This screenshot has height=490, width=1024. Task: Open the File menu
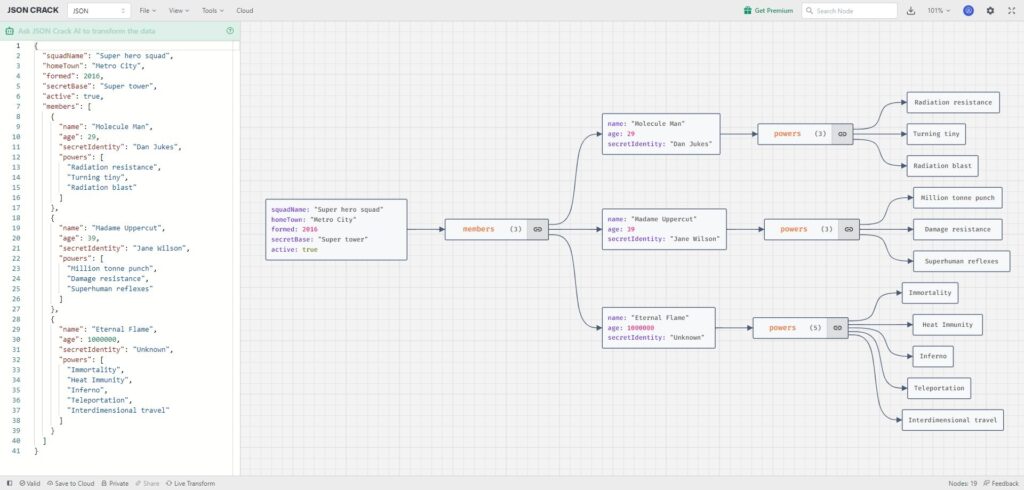[148, 10]
